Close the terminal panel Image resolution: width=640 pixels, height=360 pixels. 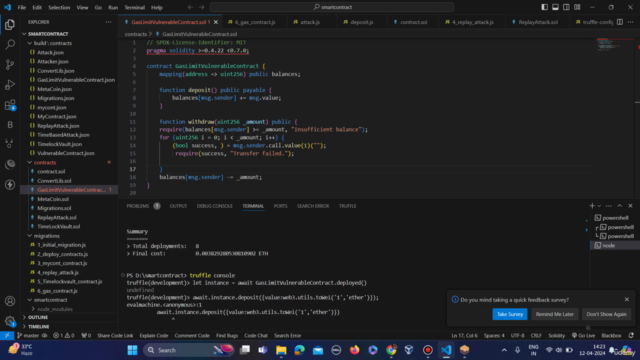pos(630,206)
